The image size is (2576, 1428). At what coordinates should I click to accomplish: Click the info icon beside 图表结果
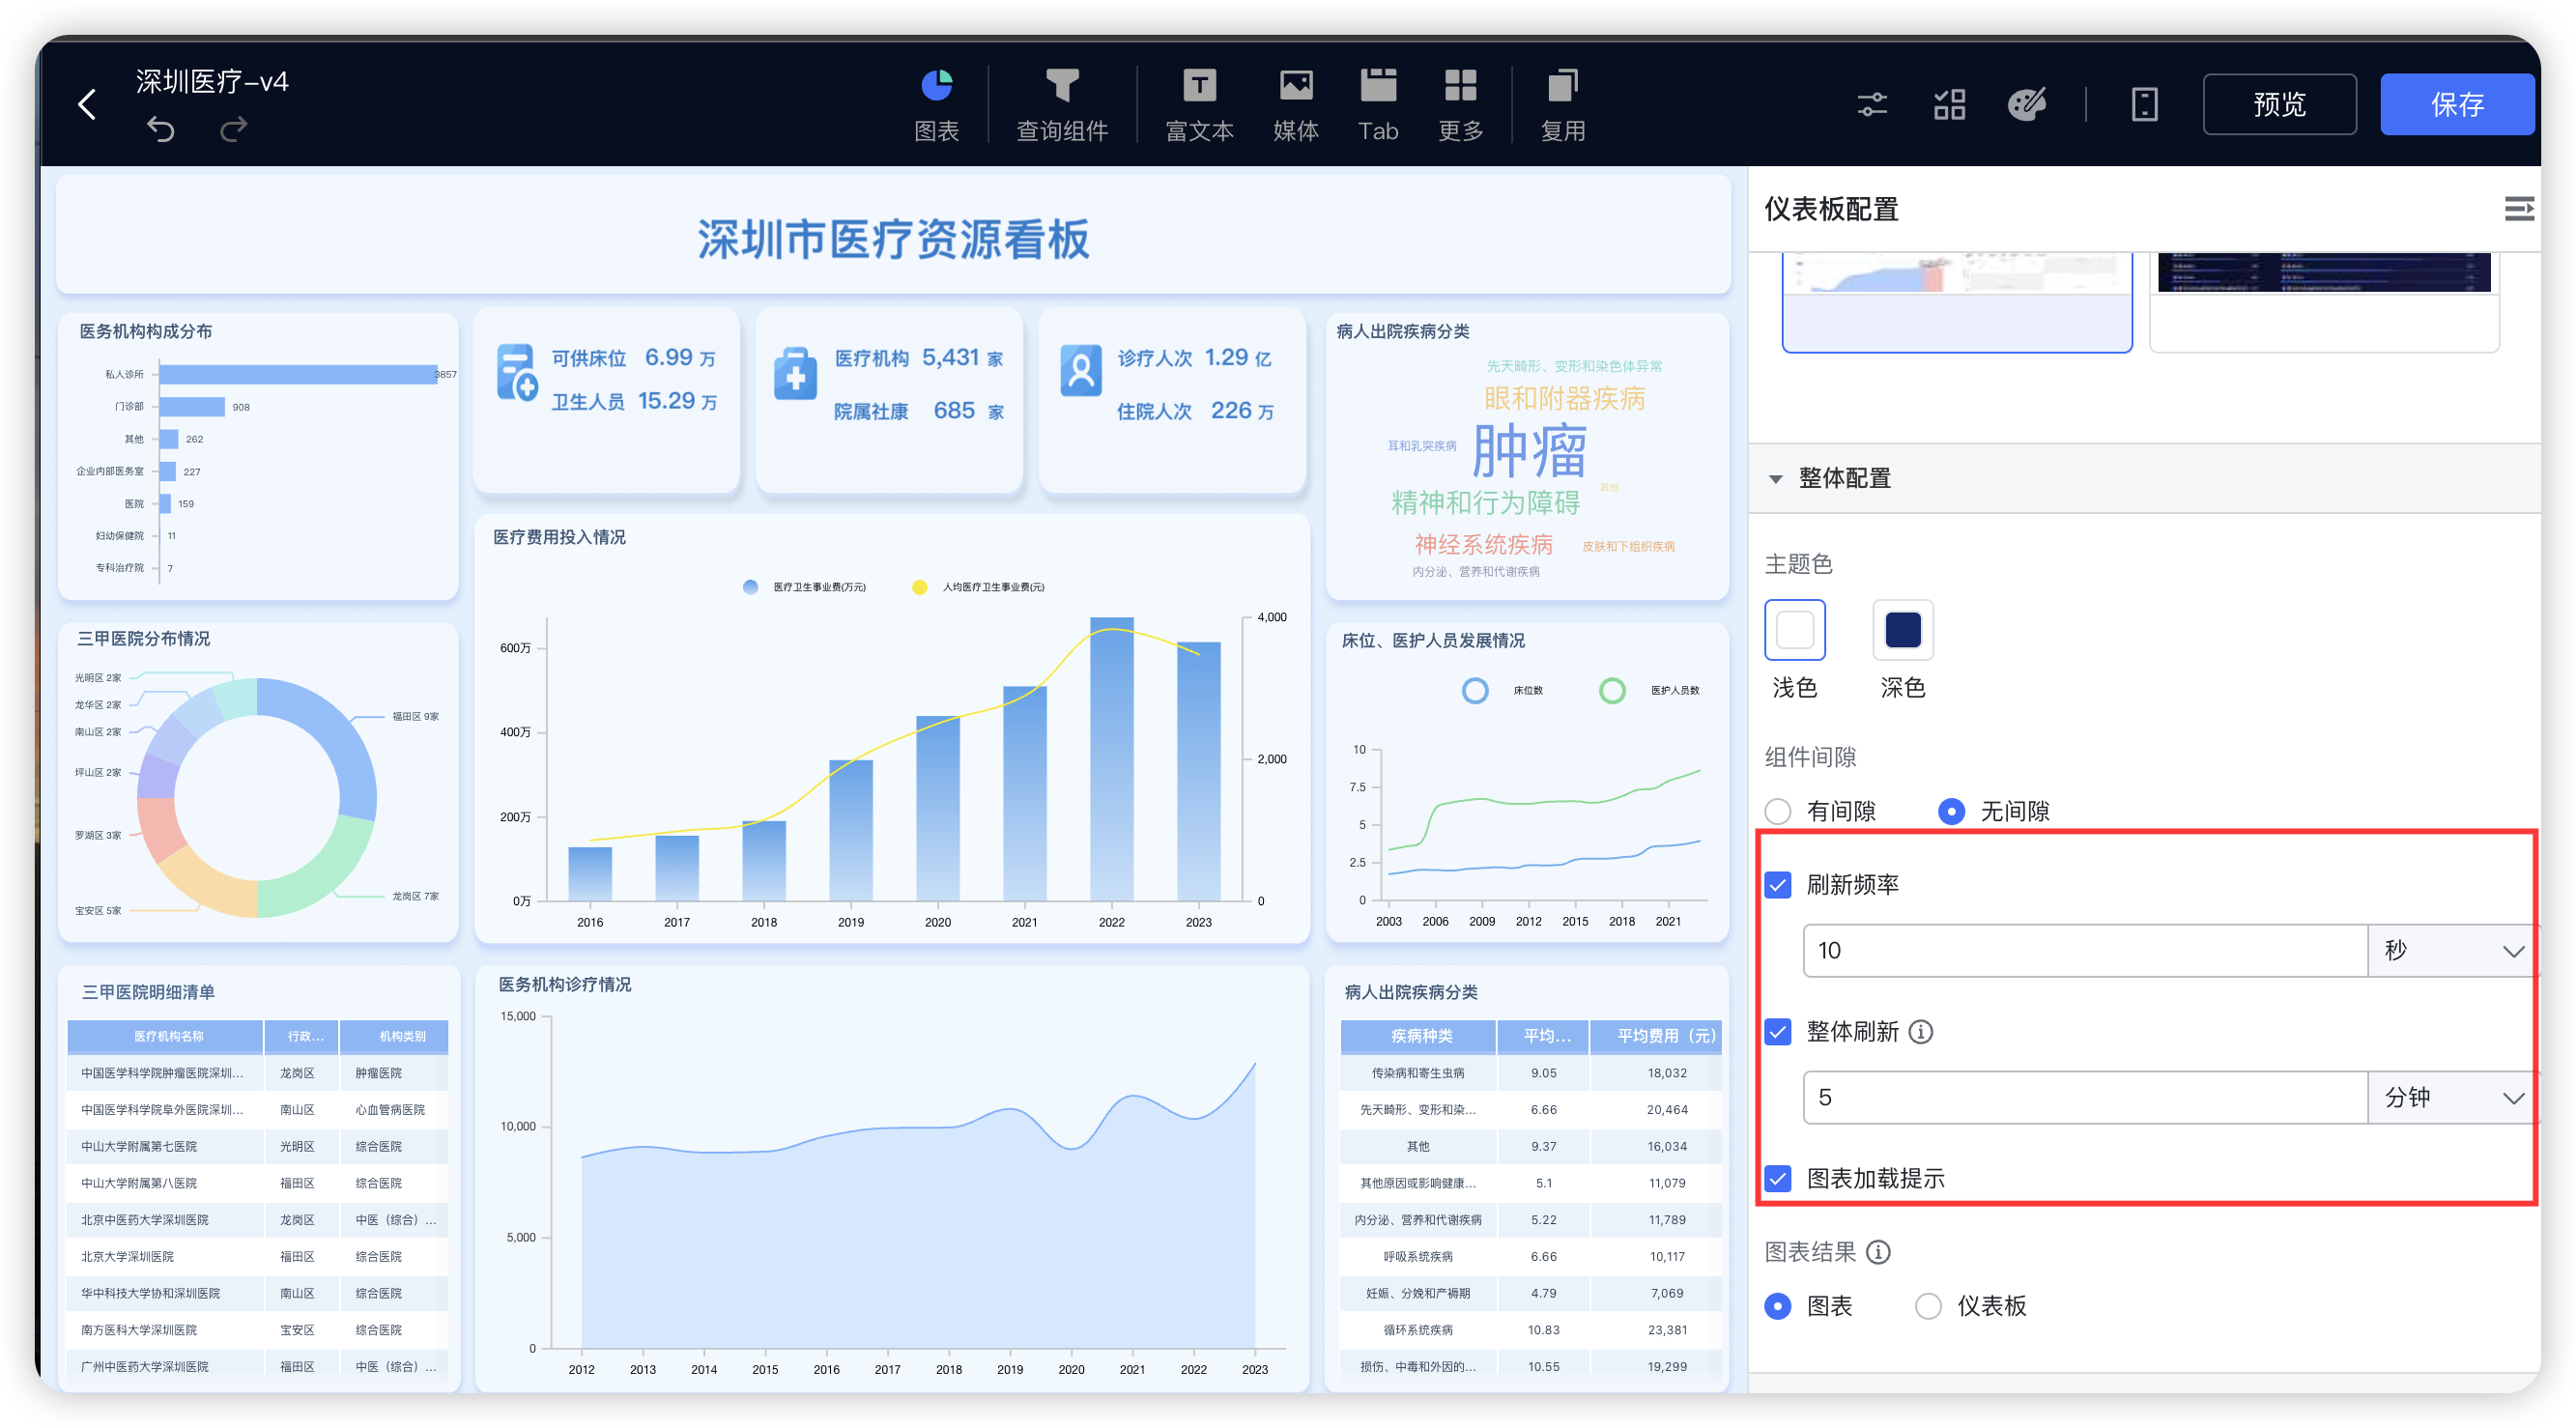(x=1878, y=1252)
